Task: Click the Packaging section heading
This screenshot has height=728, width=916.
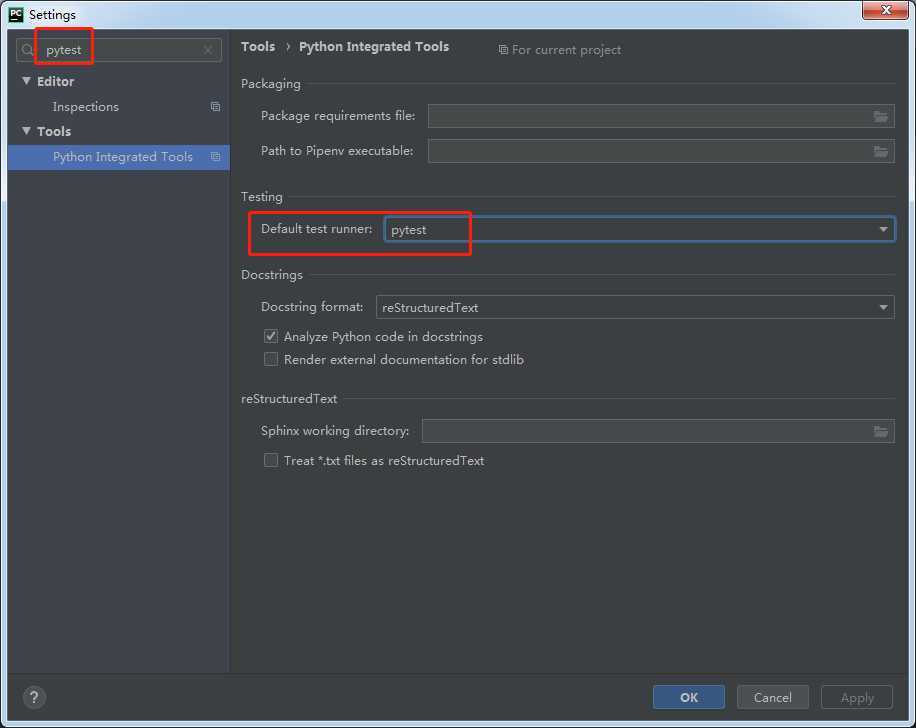Action: pyautogui.click(x=270, y=84)
